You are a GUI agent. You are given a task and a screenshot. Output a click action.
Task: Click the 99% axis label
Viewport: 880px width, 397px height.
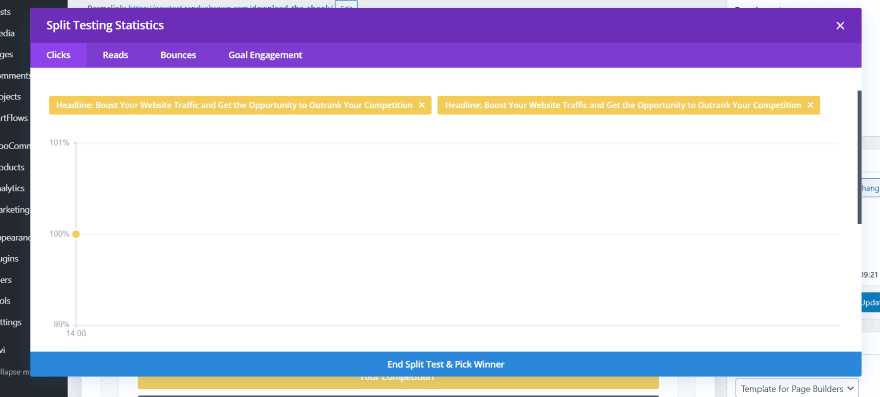[x=61, y=325]
